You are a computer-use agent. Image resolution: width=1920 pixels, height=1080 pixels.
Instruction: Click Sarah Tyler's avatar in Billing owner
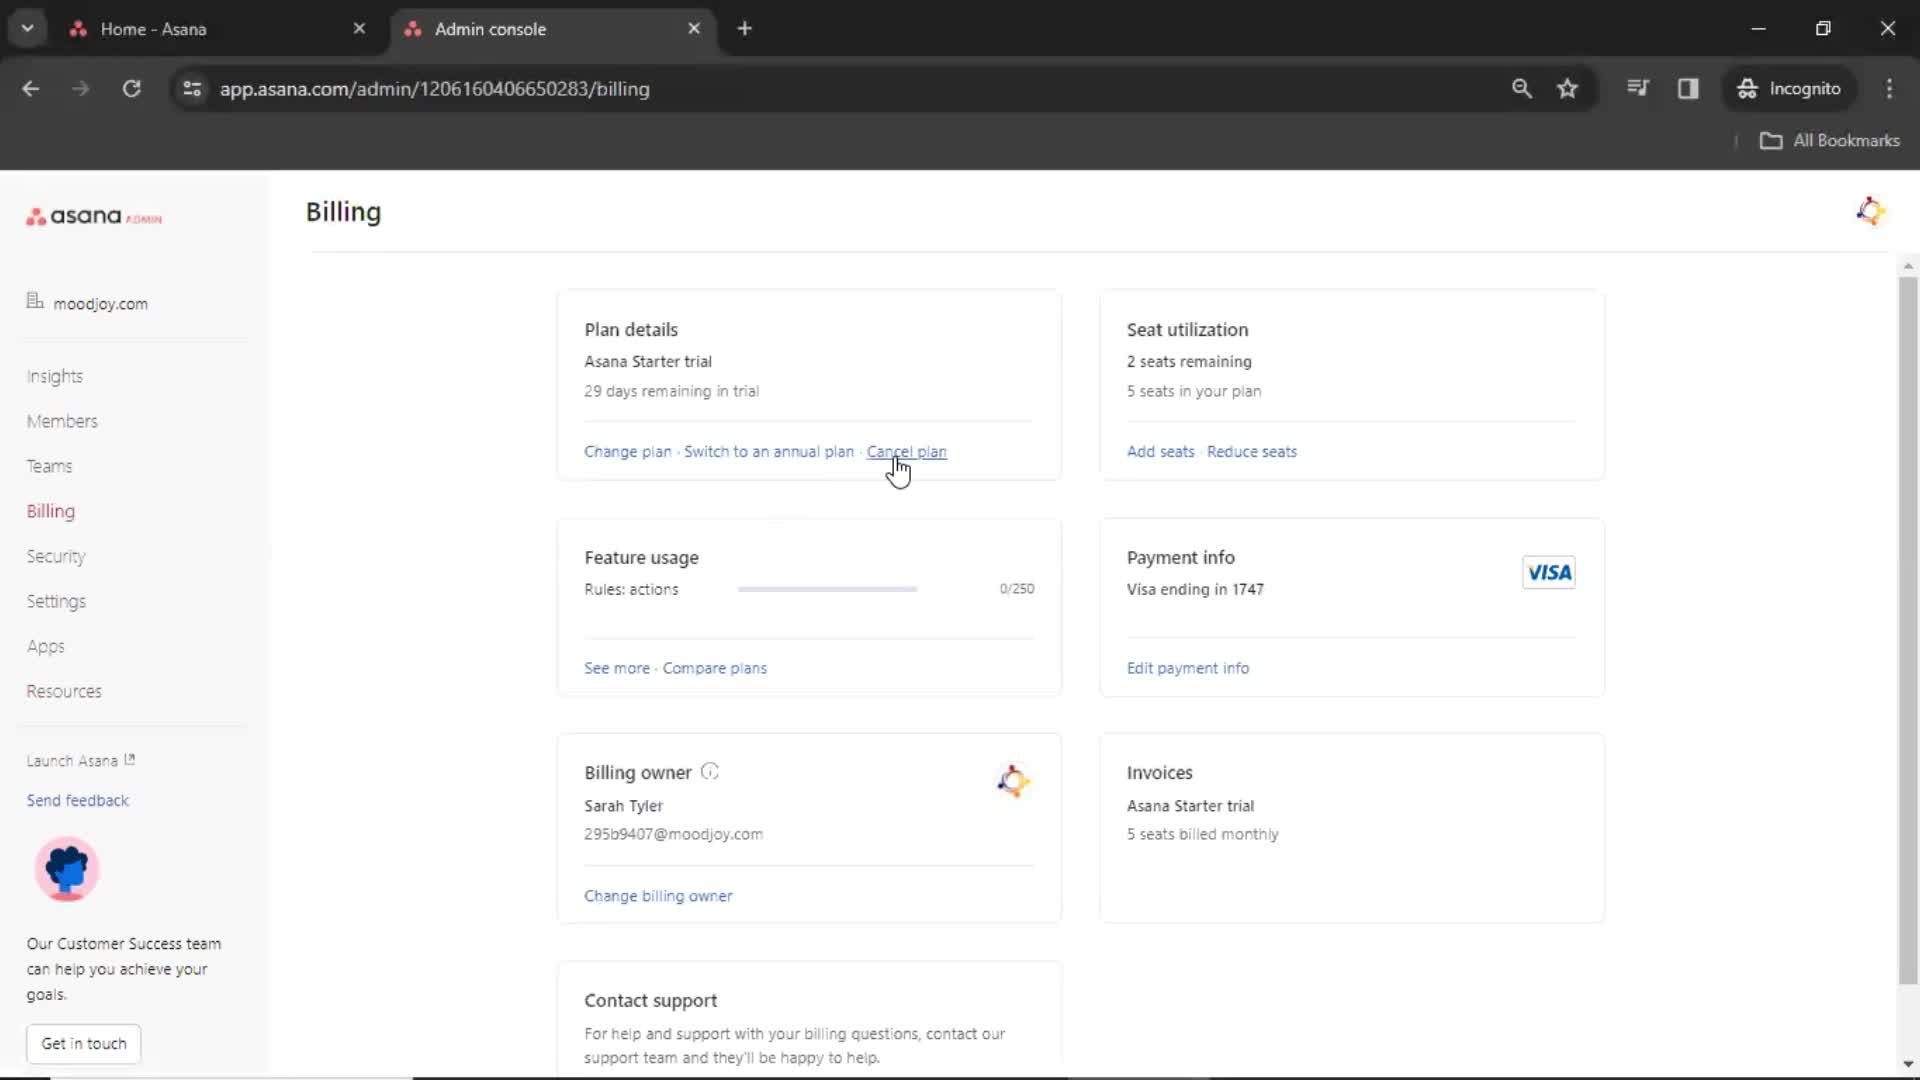click(1013, 781)
